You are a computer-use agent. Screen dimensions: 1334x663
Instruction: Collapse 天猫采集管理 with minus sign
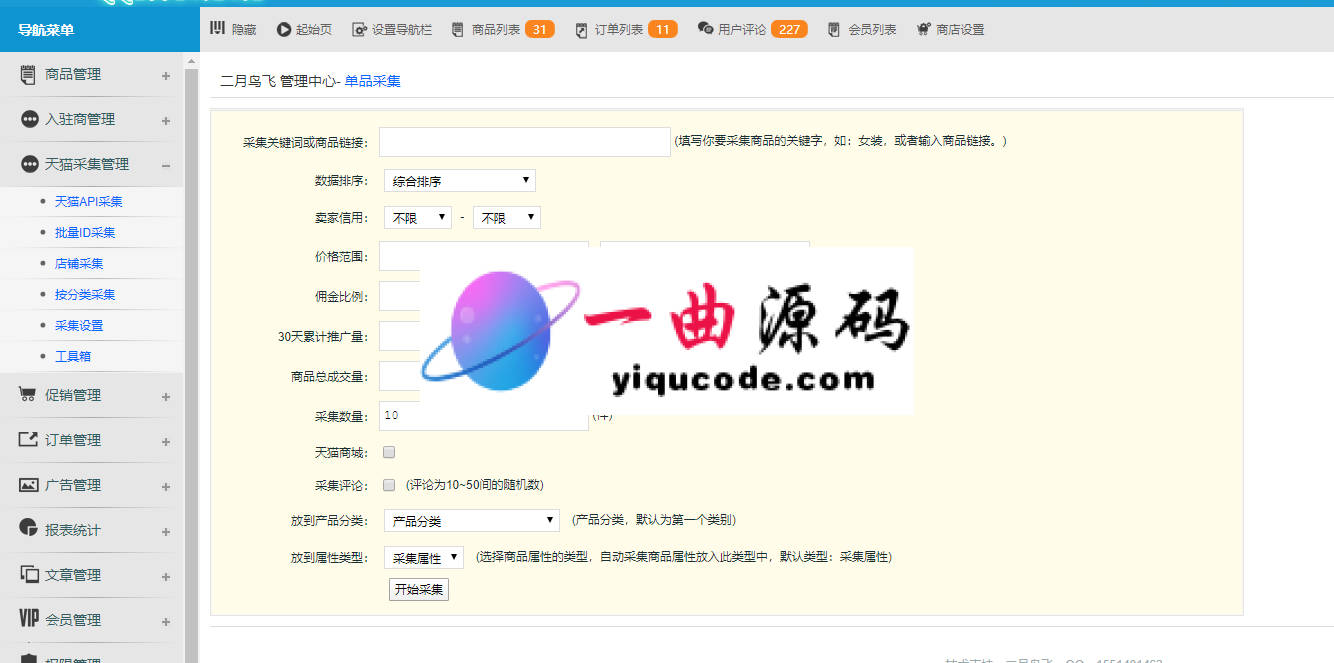pos(166,165)
